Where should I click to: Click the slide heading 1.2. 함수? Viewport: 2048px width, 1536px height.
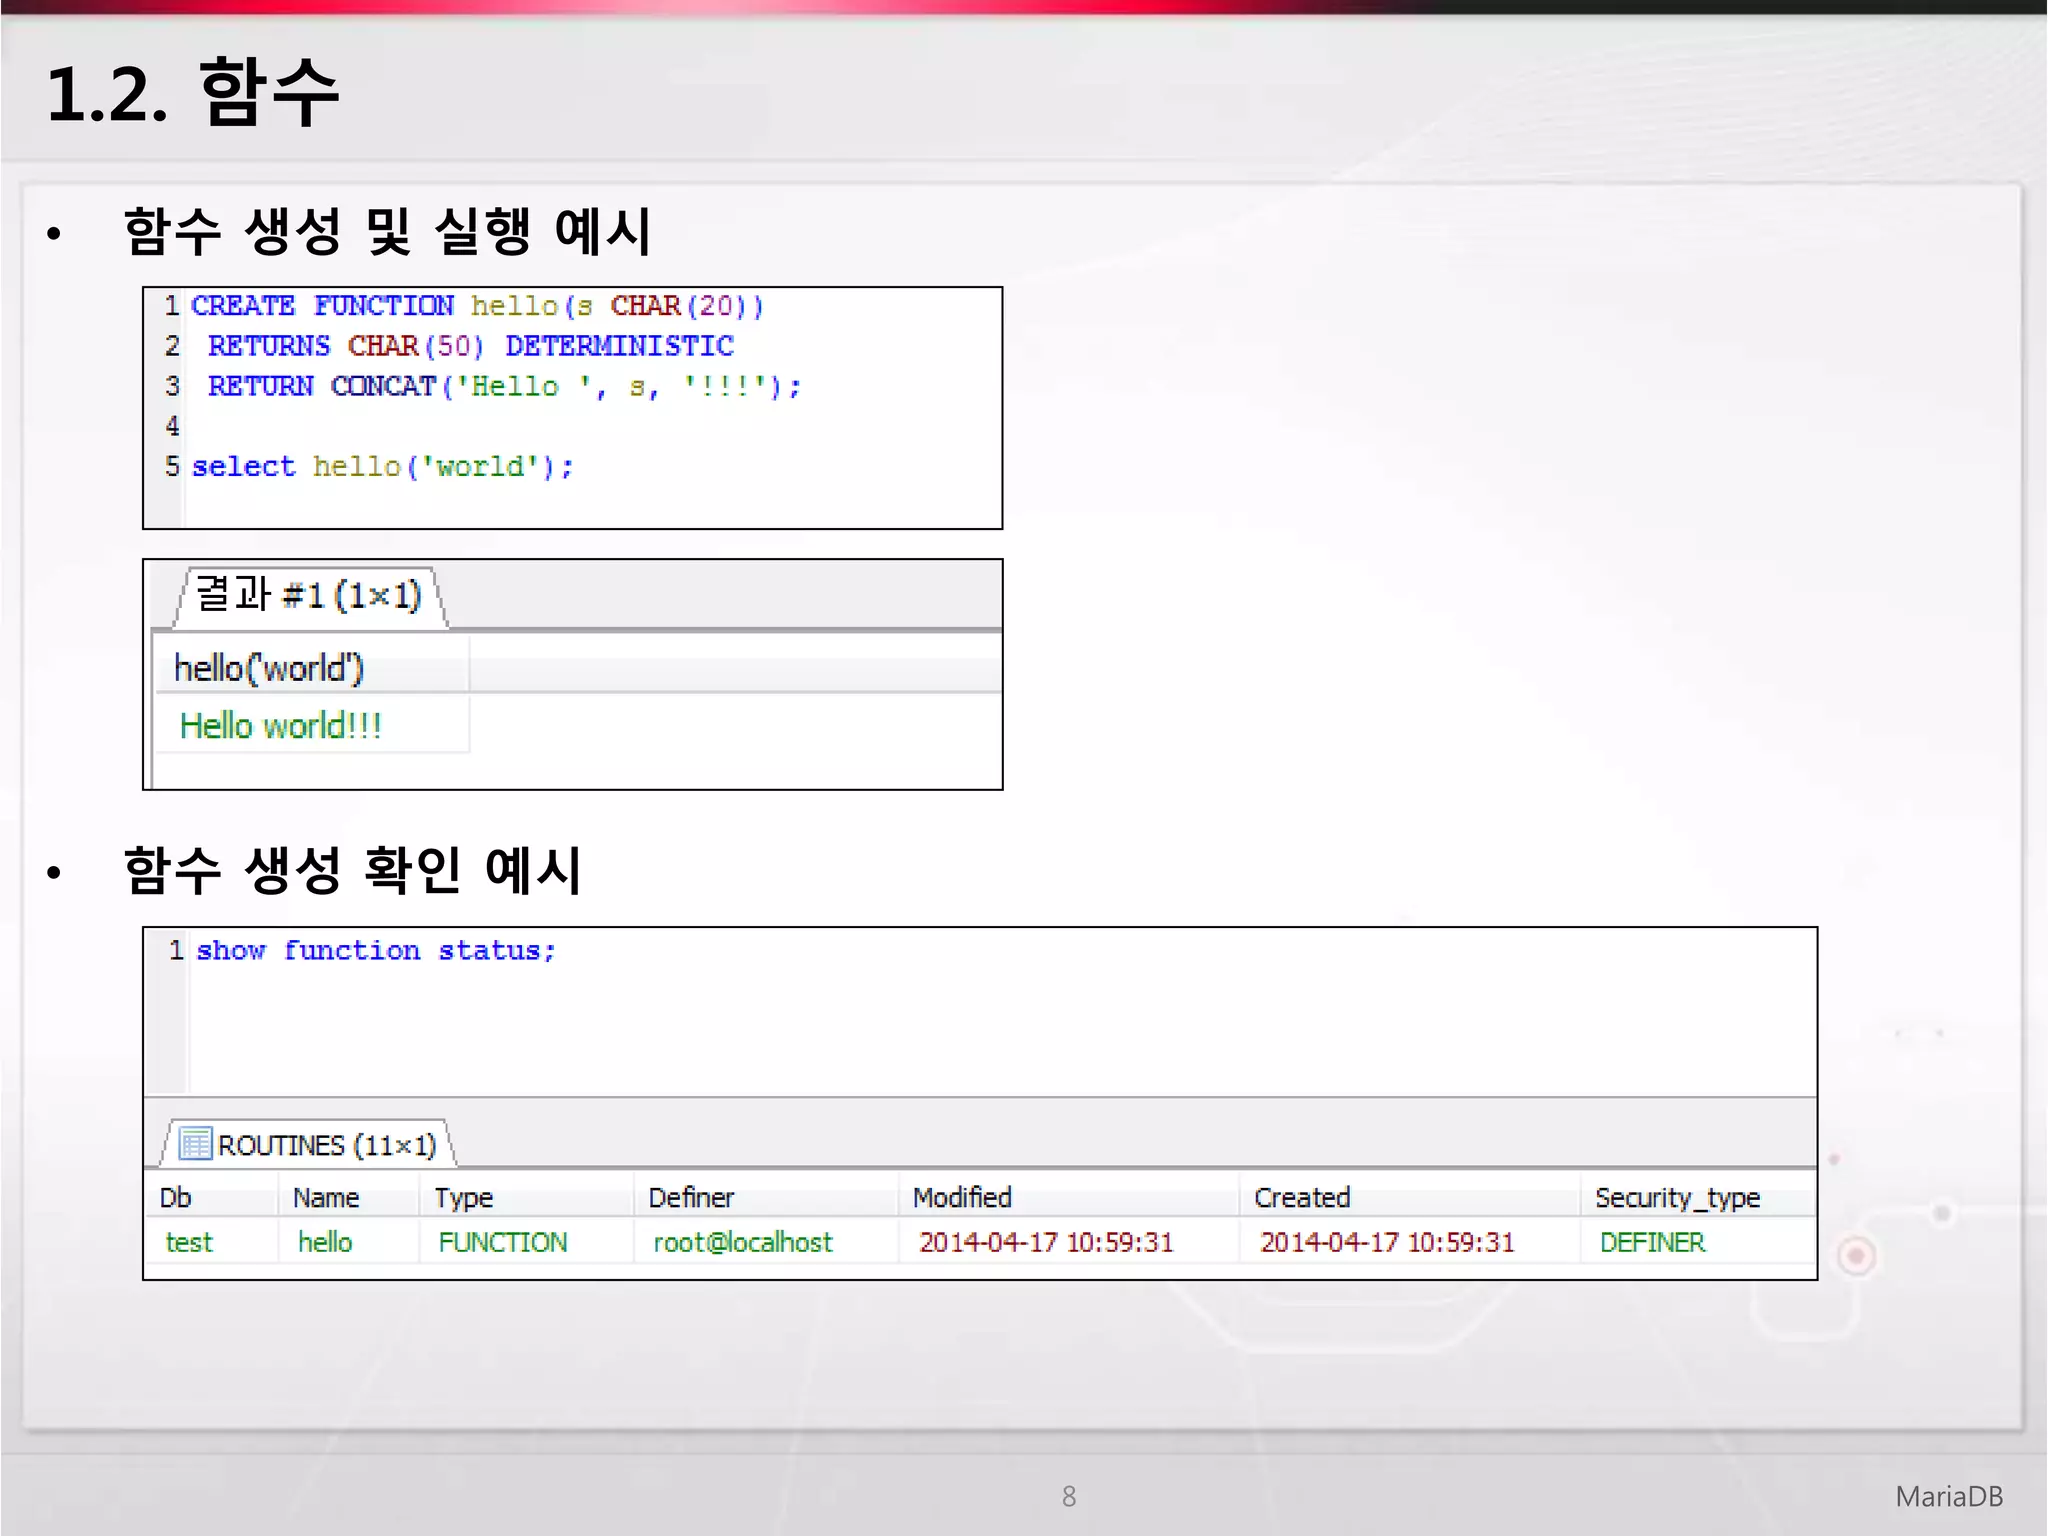tap(193, 92)
